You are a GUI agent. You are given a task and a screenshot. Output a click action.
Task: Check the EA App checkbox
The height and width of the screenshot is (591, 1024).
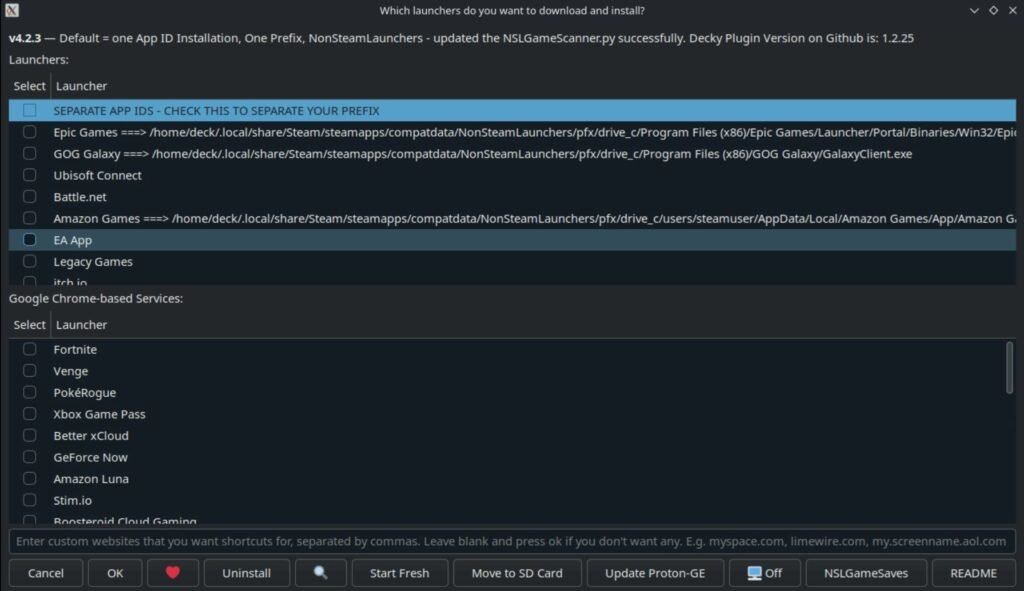[x=29, y=240]
